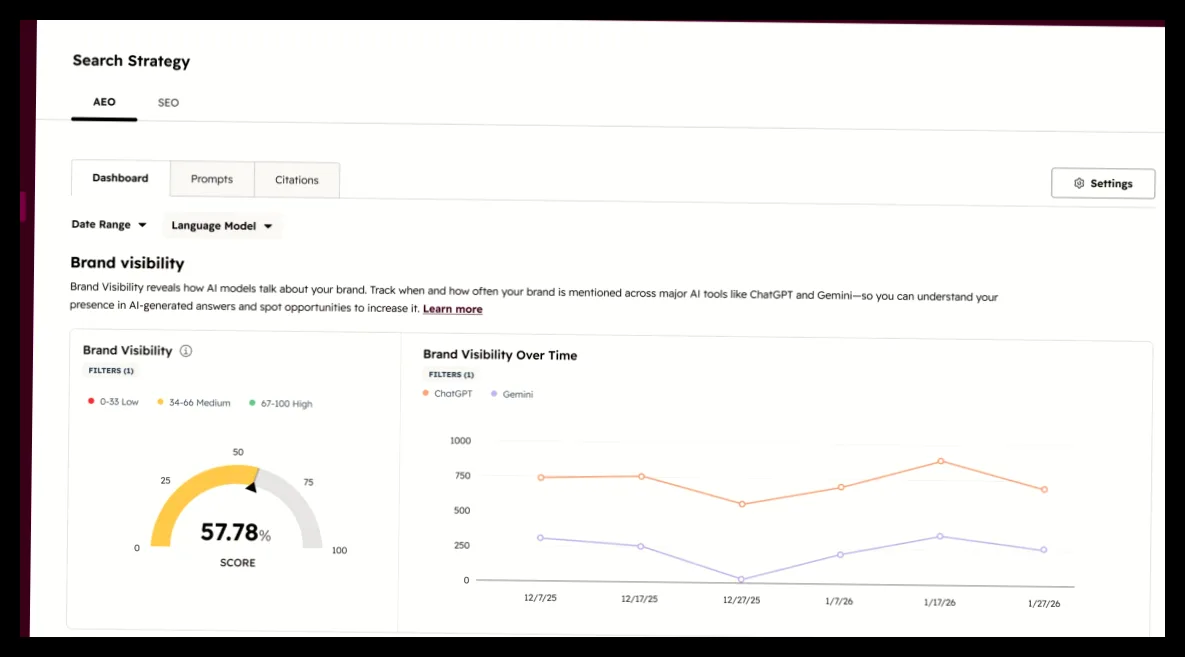Toggle the Gemini legend series
The width and height of the screenshot is (1185, 657).
coord(512,394)
